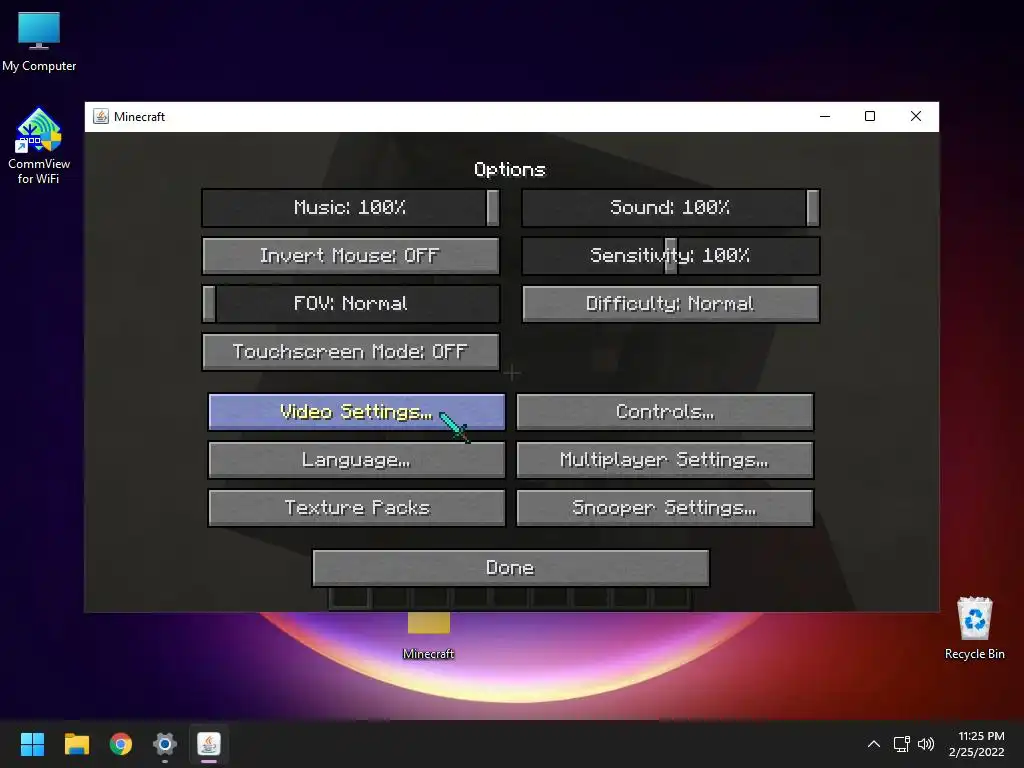Click the Sound volume slider
The image size is (1024, 768).
[671, 208]
